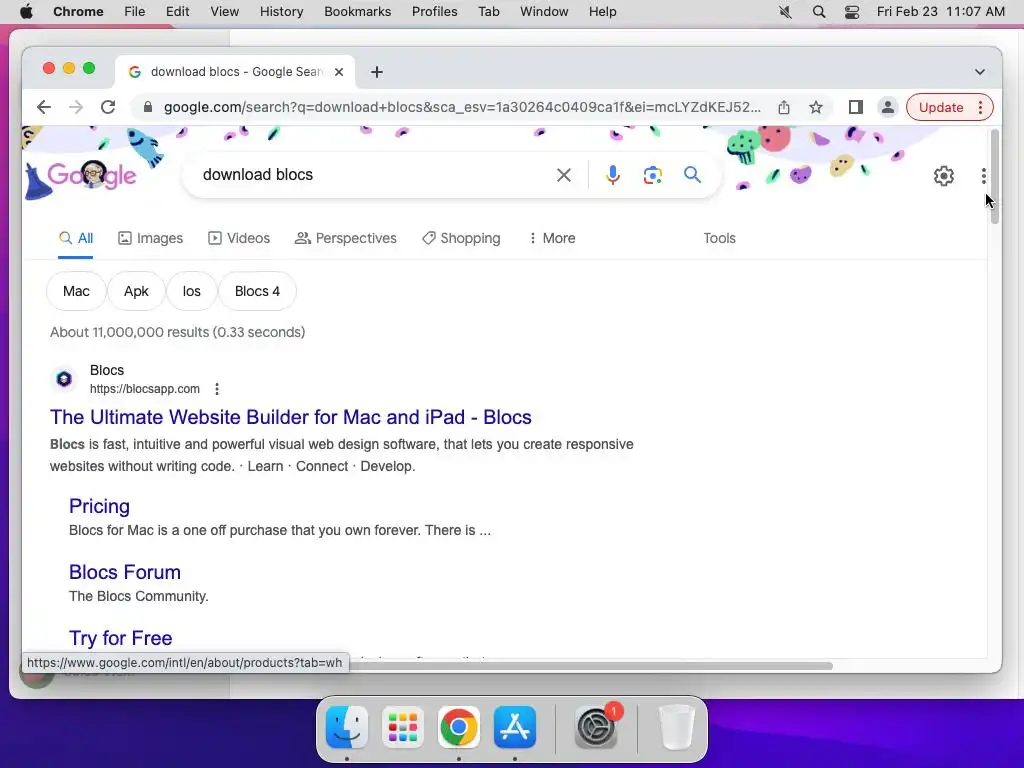Switch to Shopping results tab

coord(461,238)
